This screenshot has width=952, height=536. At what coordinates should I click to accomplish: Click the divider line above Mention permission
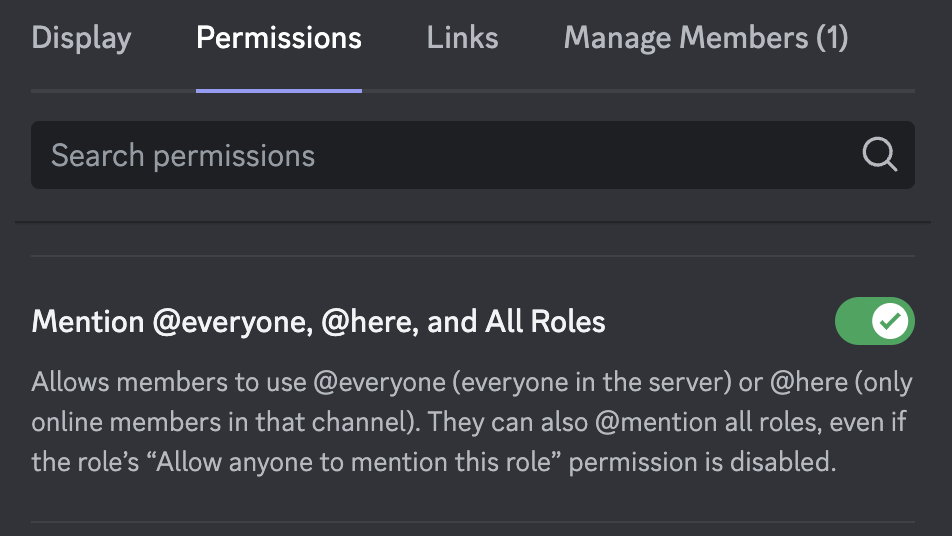(x=473, y=256)
